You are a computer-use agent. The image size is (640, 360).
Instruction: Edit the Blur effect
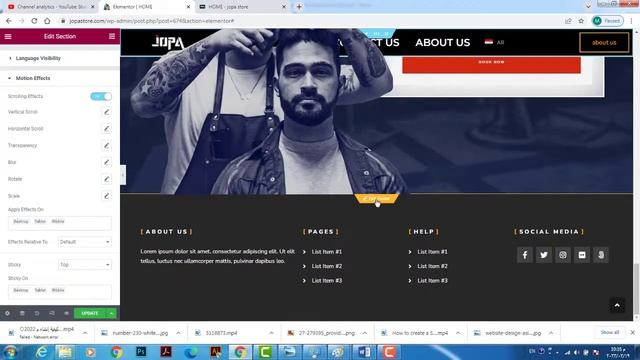(106, 162)
